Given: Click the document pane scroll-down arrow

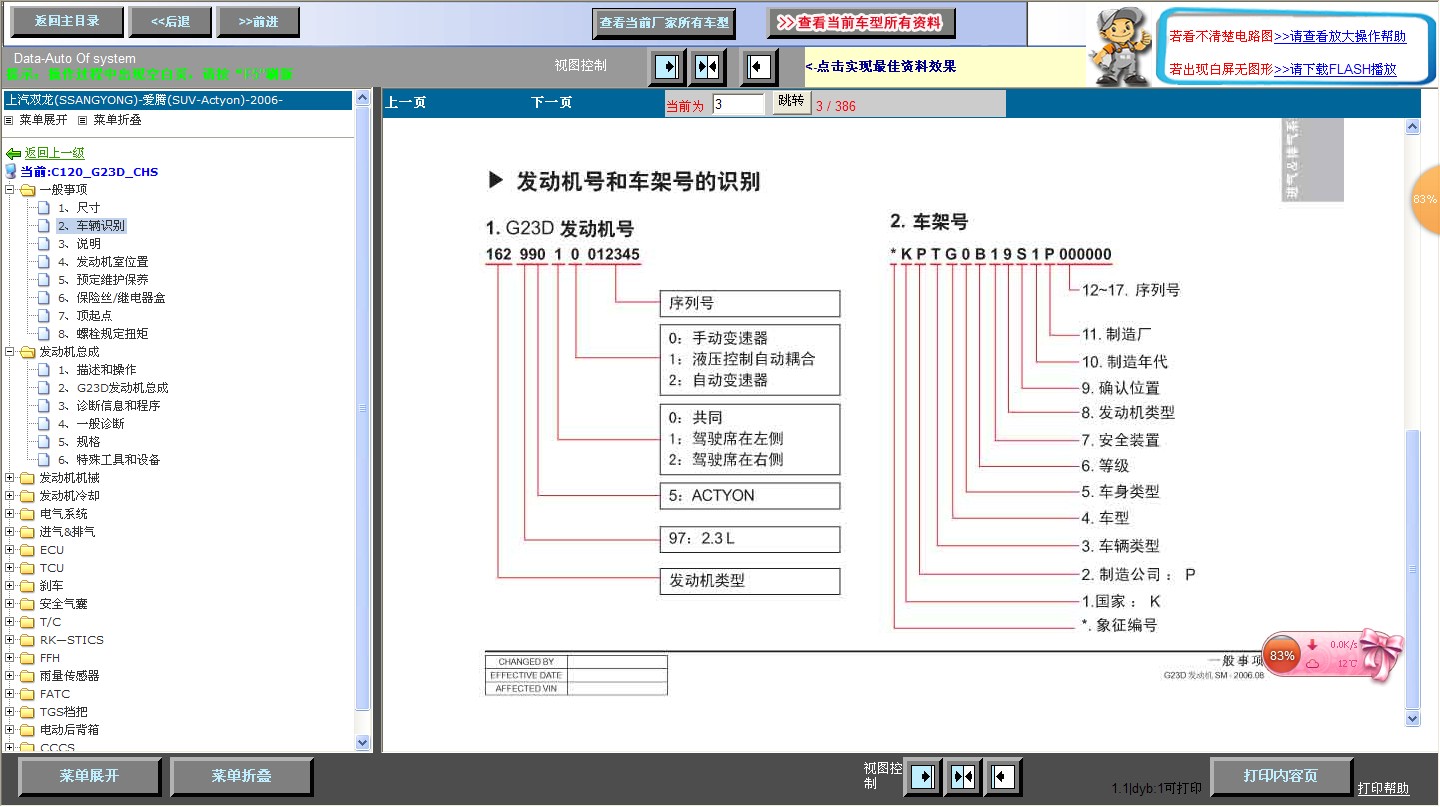Looking at the screenshot, I should click(1412, 718).
